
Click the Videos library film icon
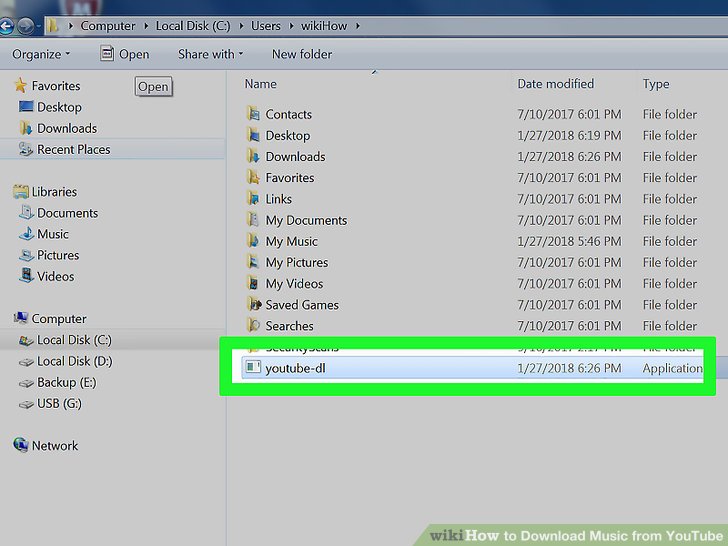[x=26, y=275]
